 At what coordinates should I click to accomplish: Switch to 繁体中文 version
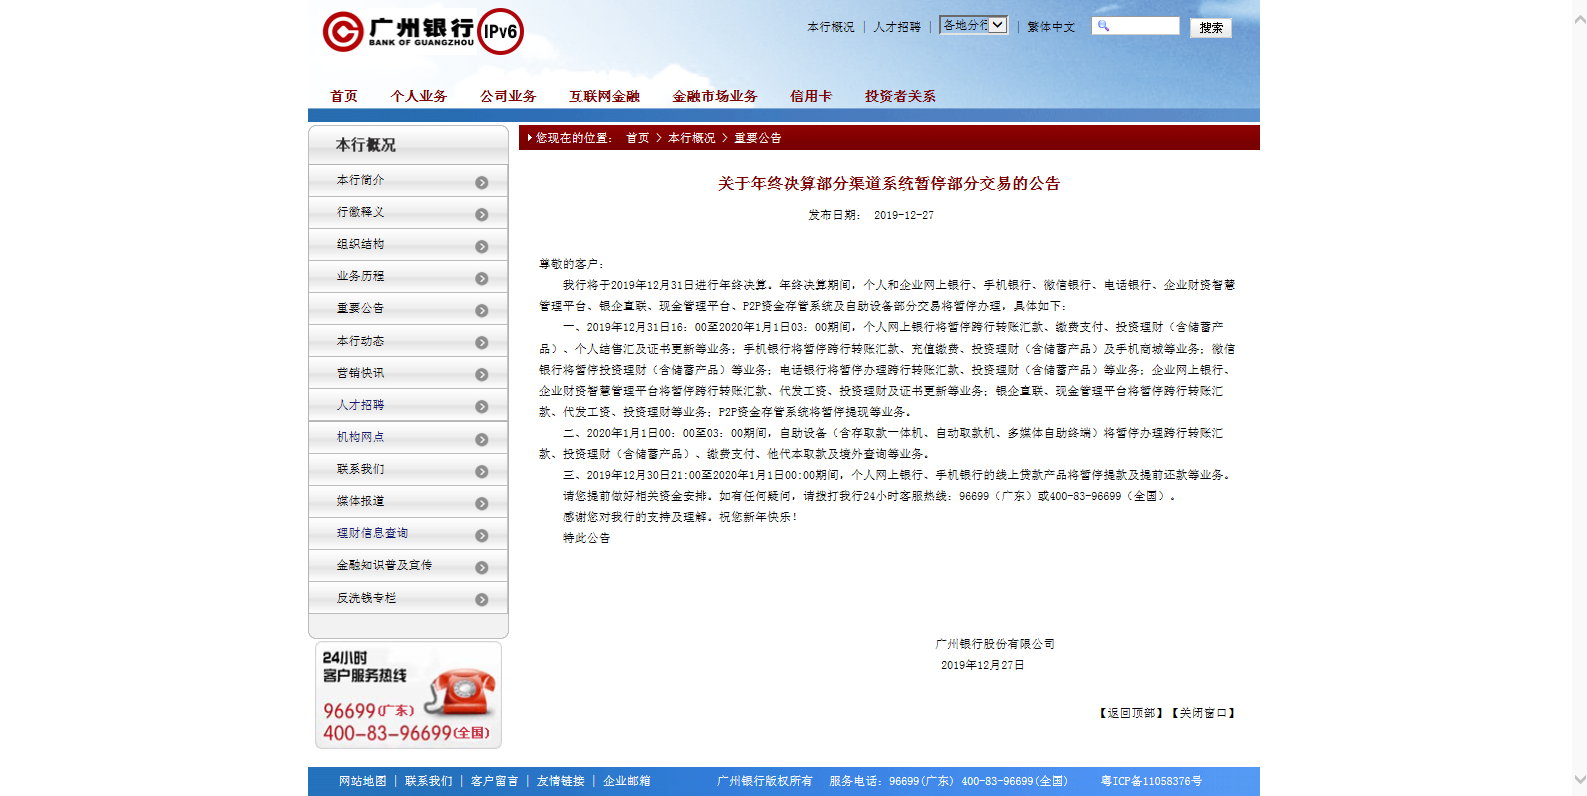[1051, 27]
